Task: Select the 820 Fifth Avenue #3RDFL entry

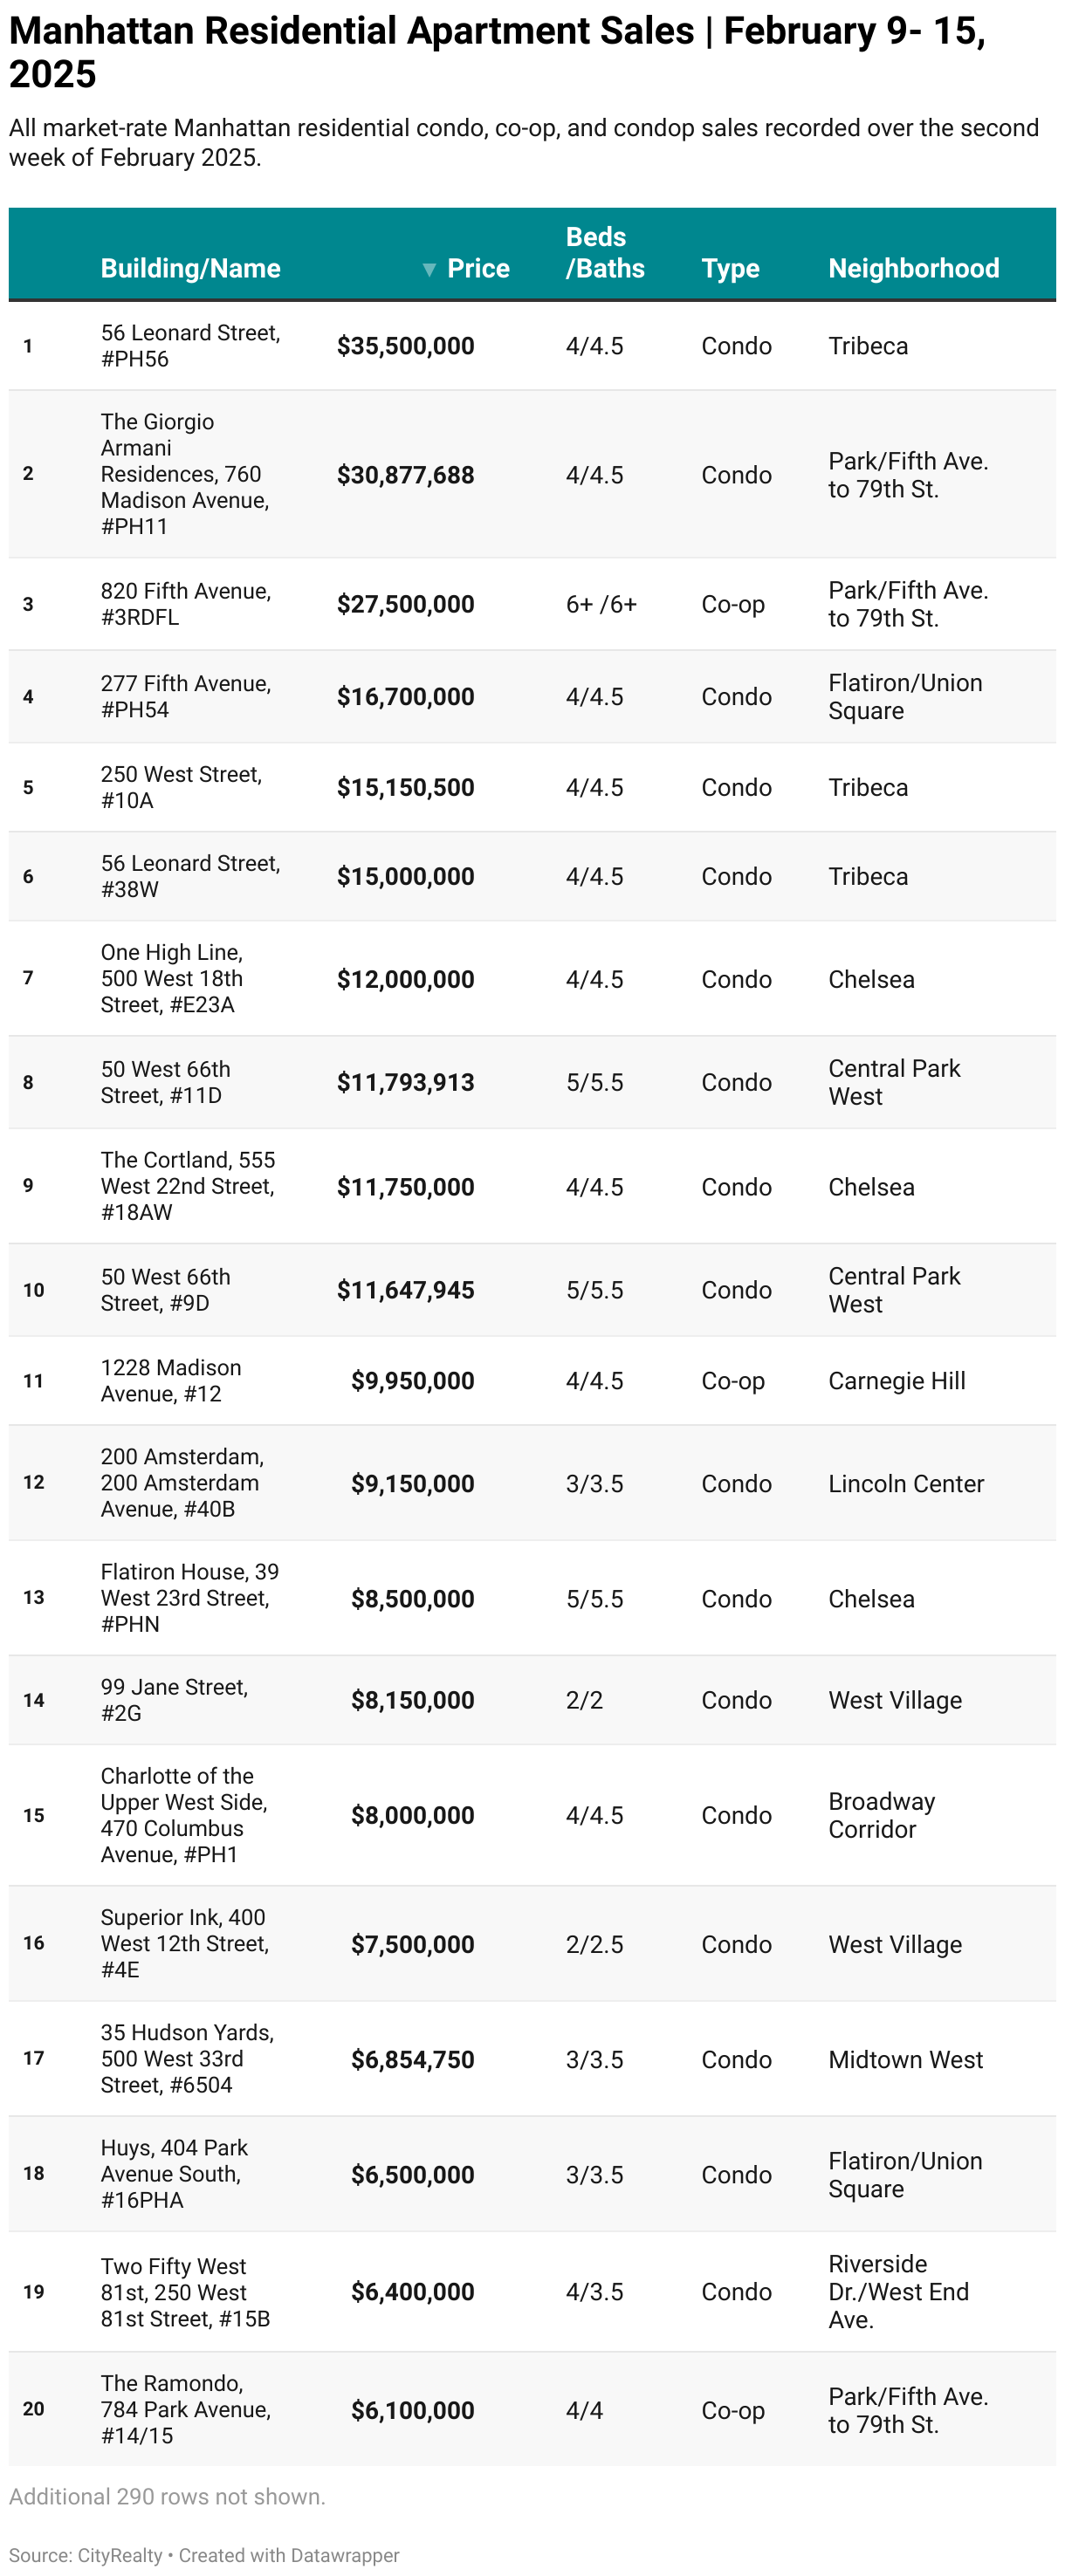Action: [185, 604]
